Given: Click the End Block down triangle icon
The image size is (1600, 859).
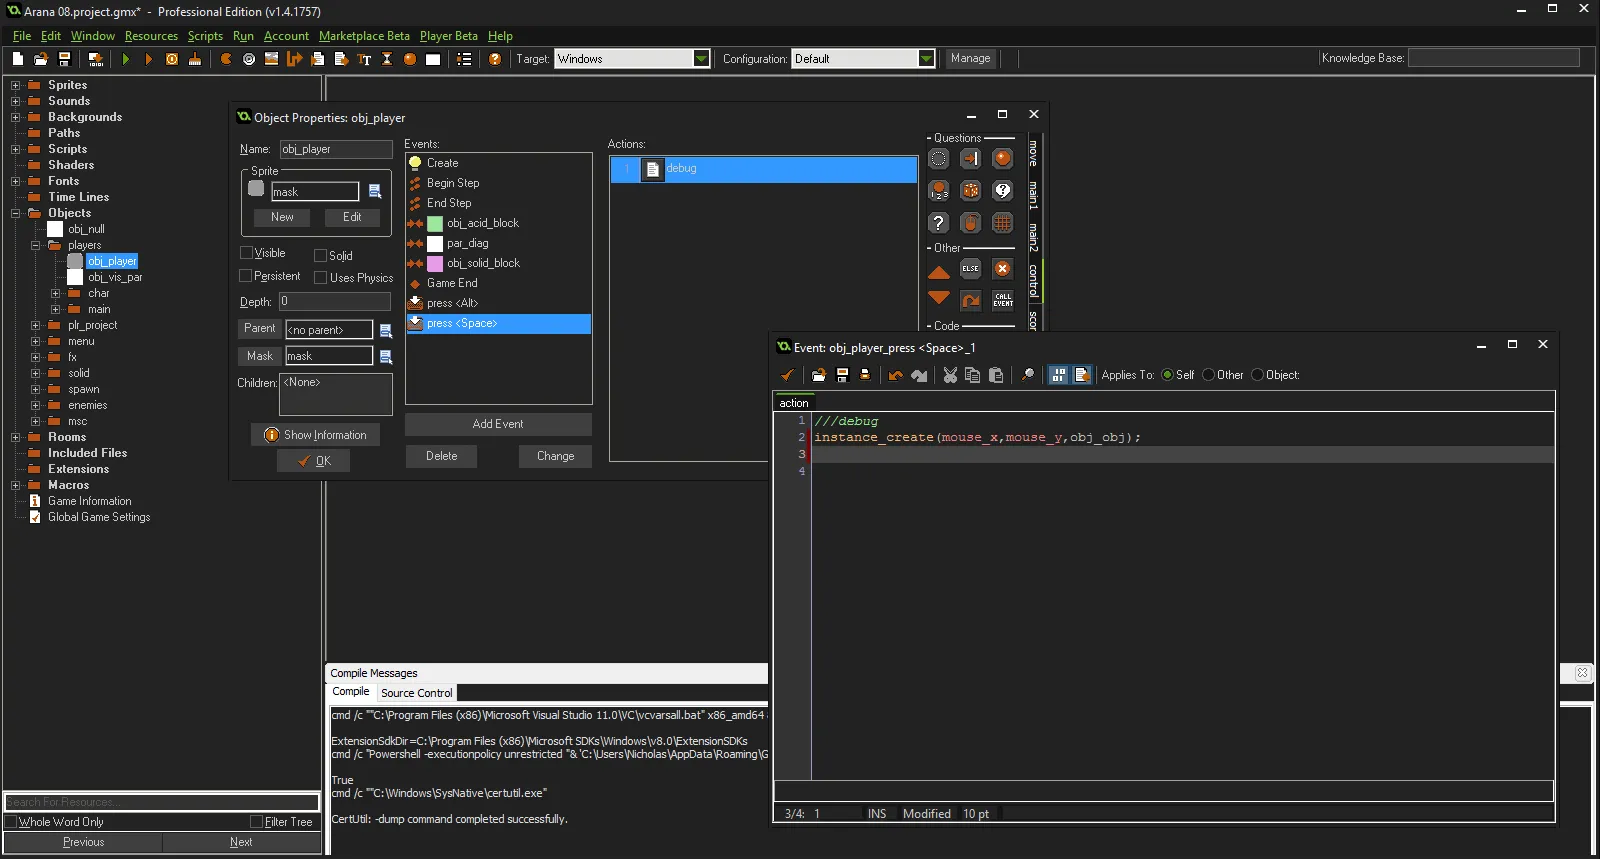Looking at the screenshot, I should 938,297.
